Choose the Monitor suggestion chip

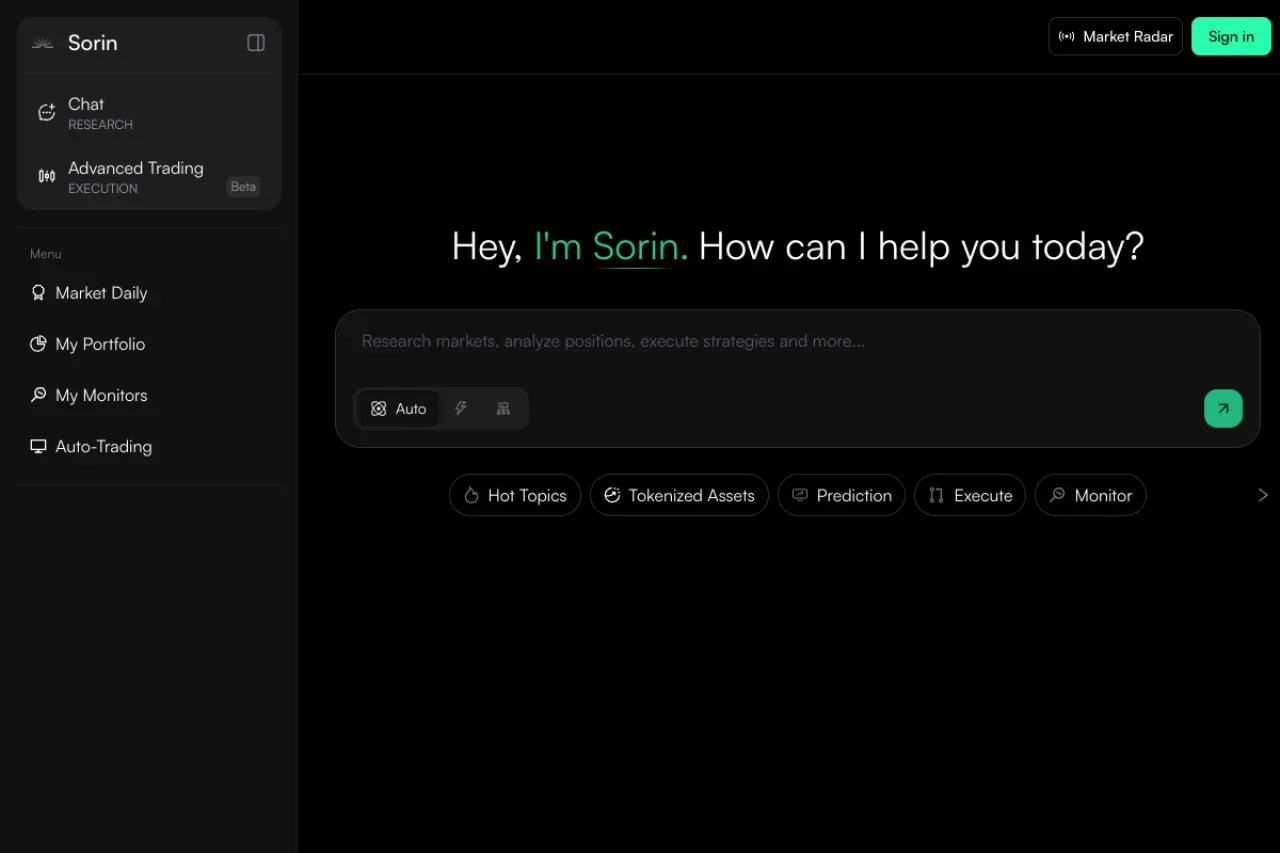point(1090,495)
